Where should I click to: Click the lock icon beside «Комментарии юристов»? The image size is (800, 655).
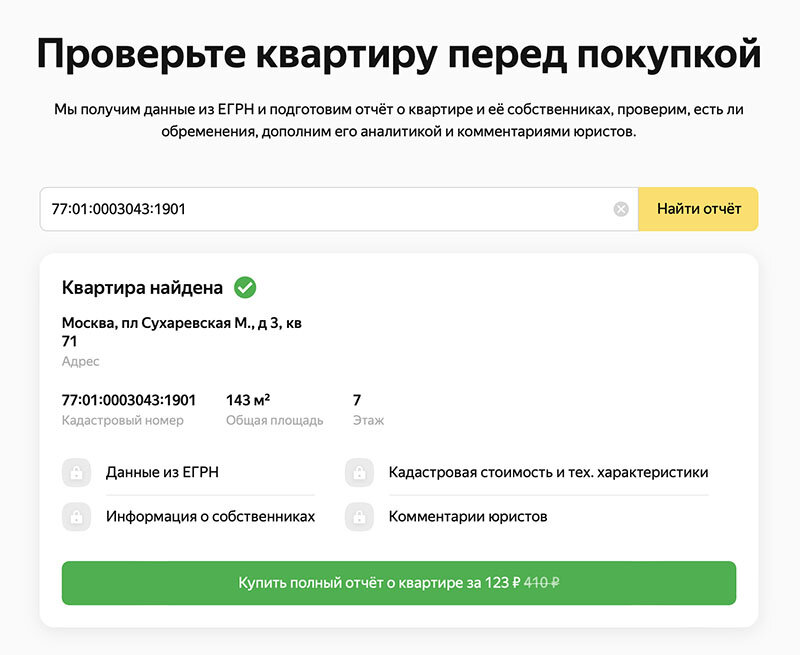(x=359, y=516)
